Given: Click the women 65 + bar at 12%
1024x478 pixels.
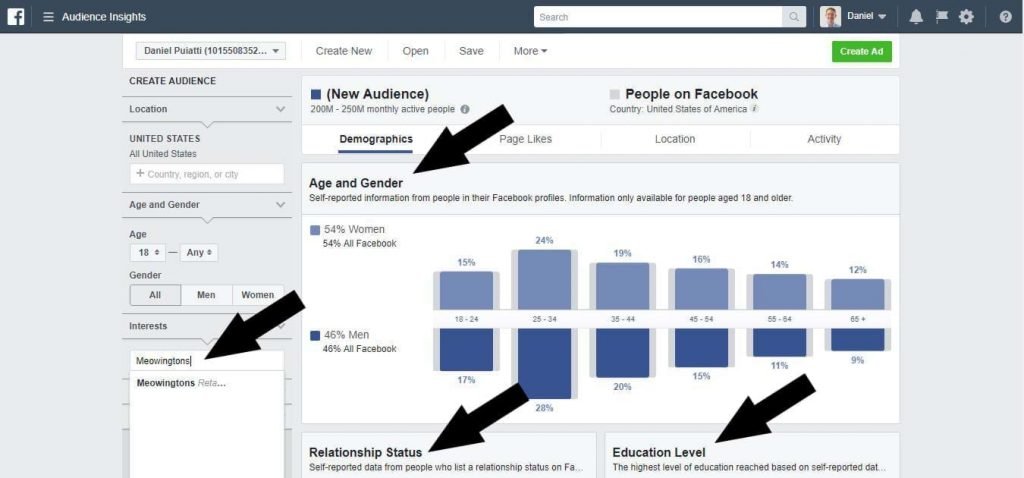Looking at the screenshot, I should click(857, 295).
